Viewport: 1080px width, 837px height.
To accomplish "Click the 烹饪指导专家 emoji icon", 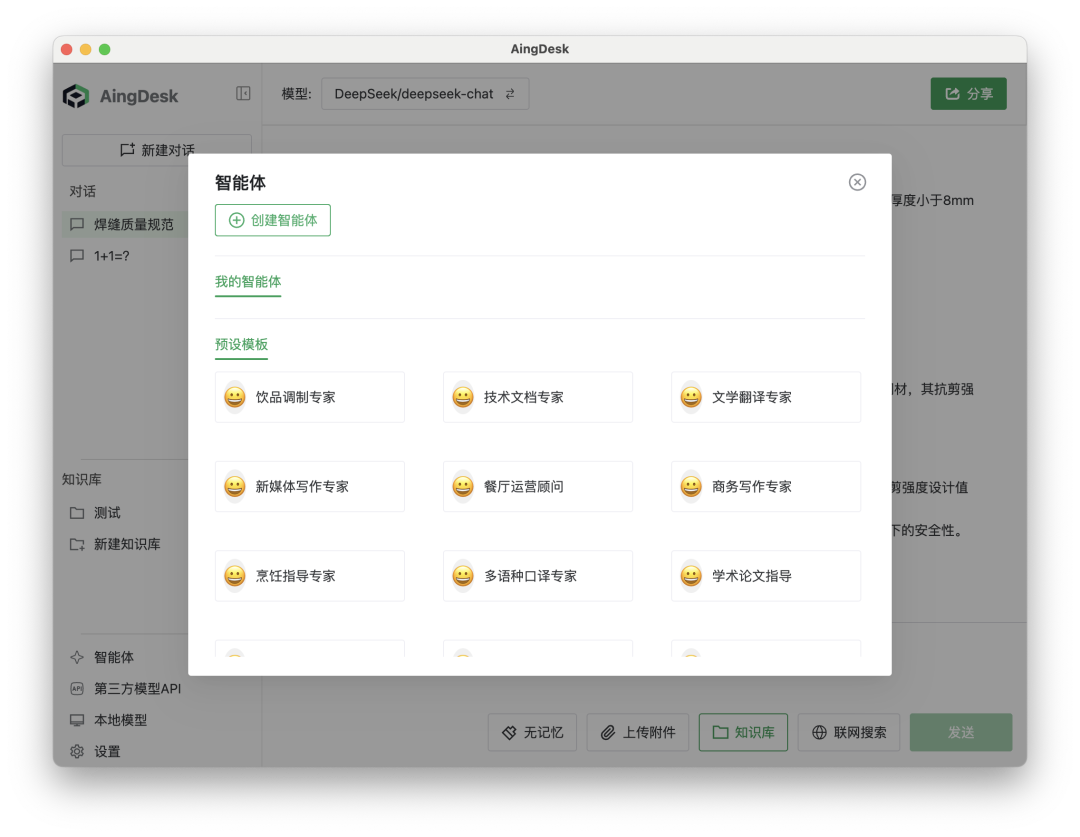I will [x=235, y=576].
